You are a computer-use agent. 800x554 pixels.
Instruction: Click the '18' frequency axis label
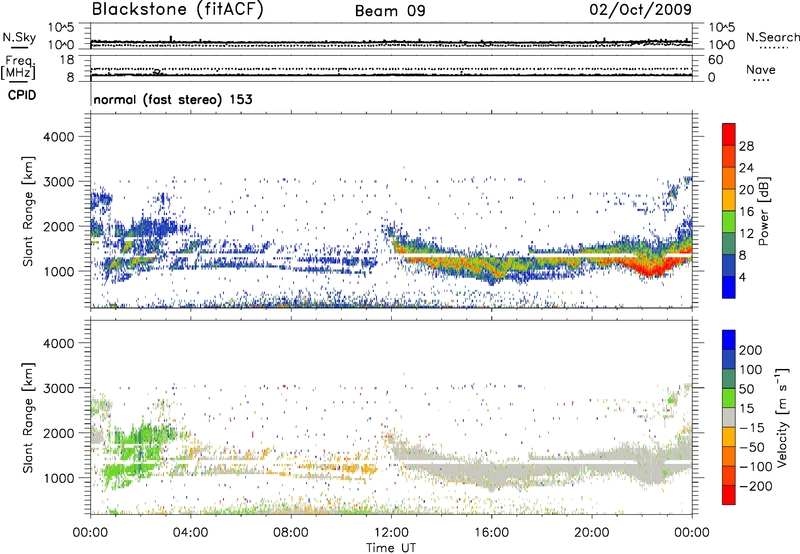(x=66, y=60)
